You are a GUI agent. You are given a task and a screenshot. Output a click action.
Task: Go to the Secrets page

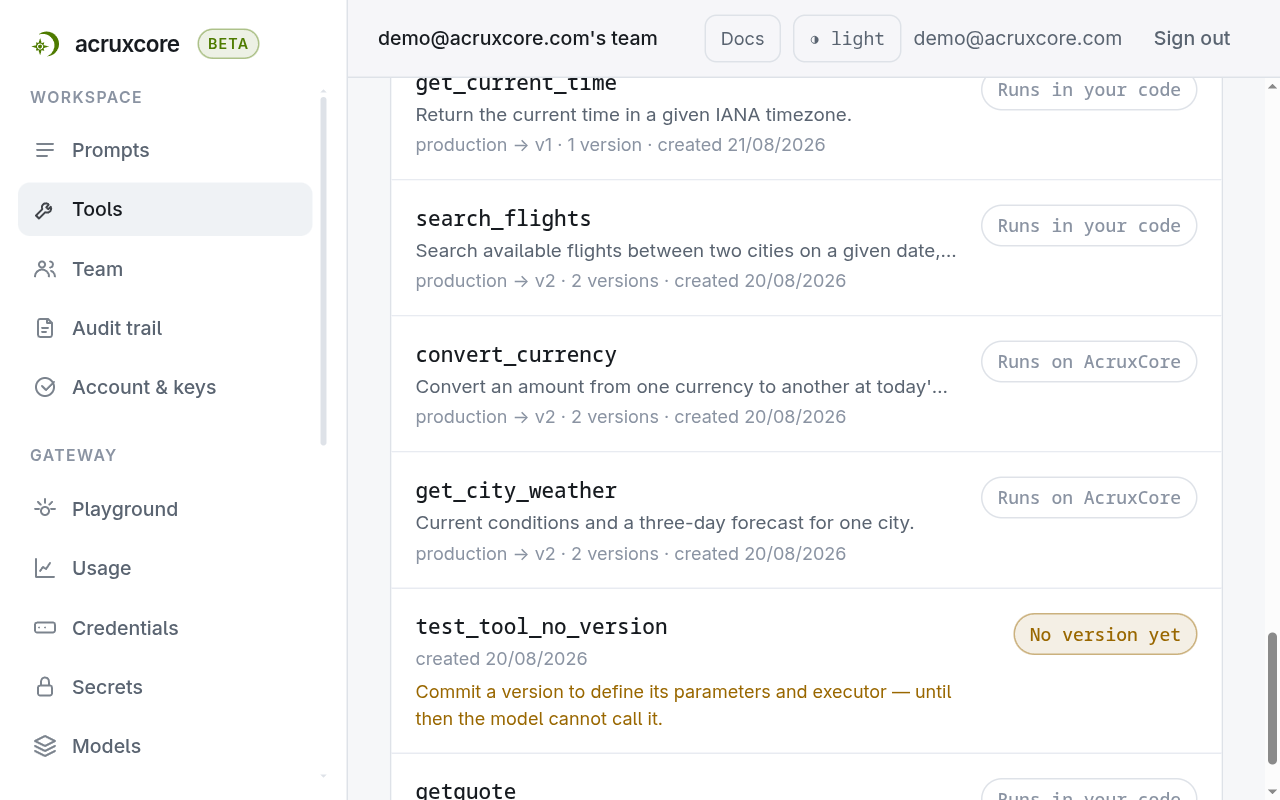(165, 687)
